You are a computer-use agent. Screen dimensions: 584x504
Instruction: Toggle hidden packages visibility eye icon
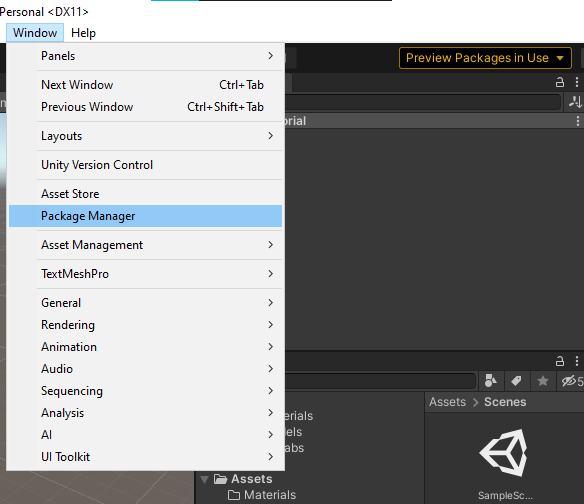tap(571, 381)
